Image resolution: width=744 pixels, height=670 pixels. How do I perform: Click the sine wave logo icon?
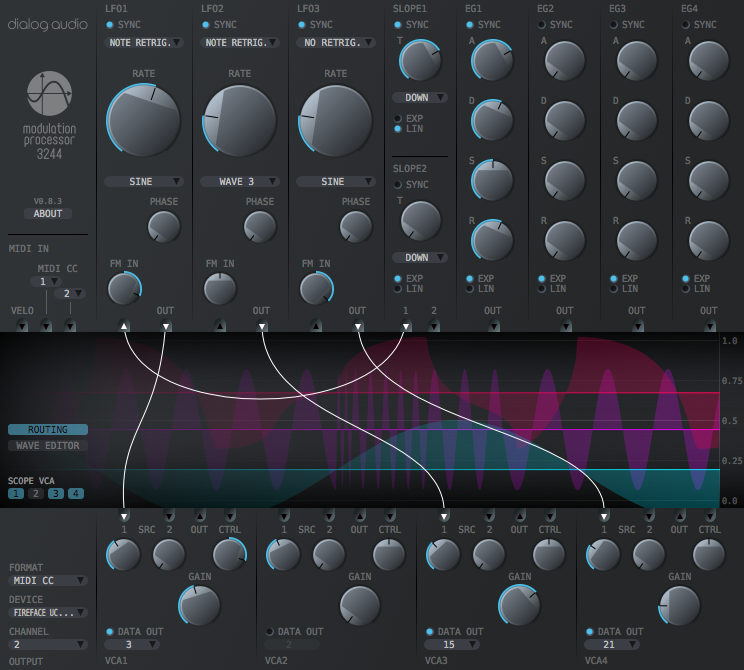48,96
